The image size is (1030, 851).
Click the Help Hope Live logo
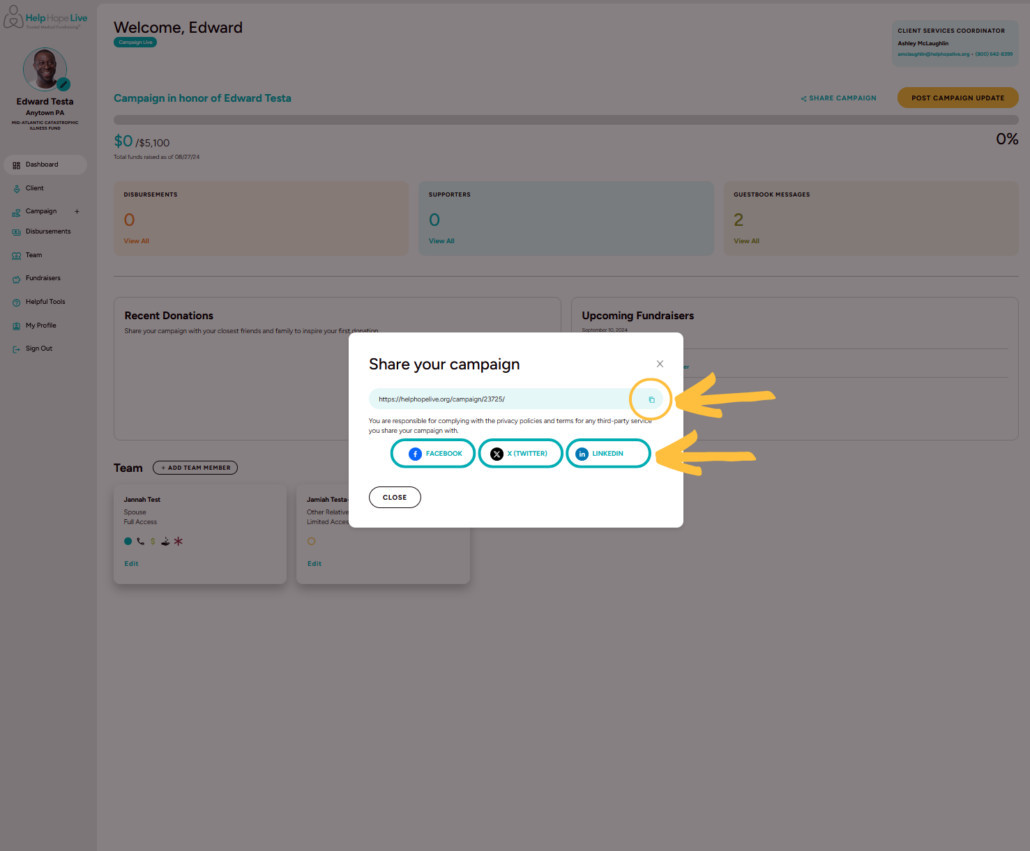(45, 18)
